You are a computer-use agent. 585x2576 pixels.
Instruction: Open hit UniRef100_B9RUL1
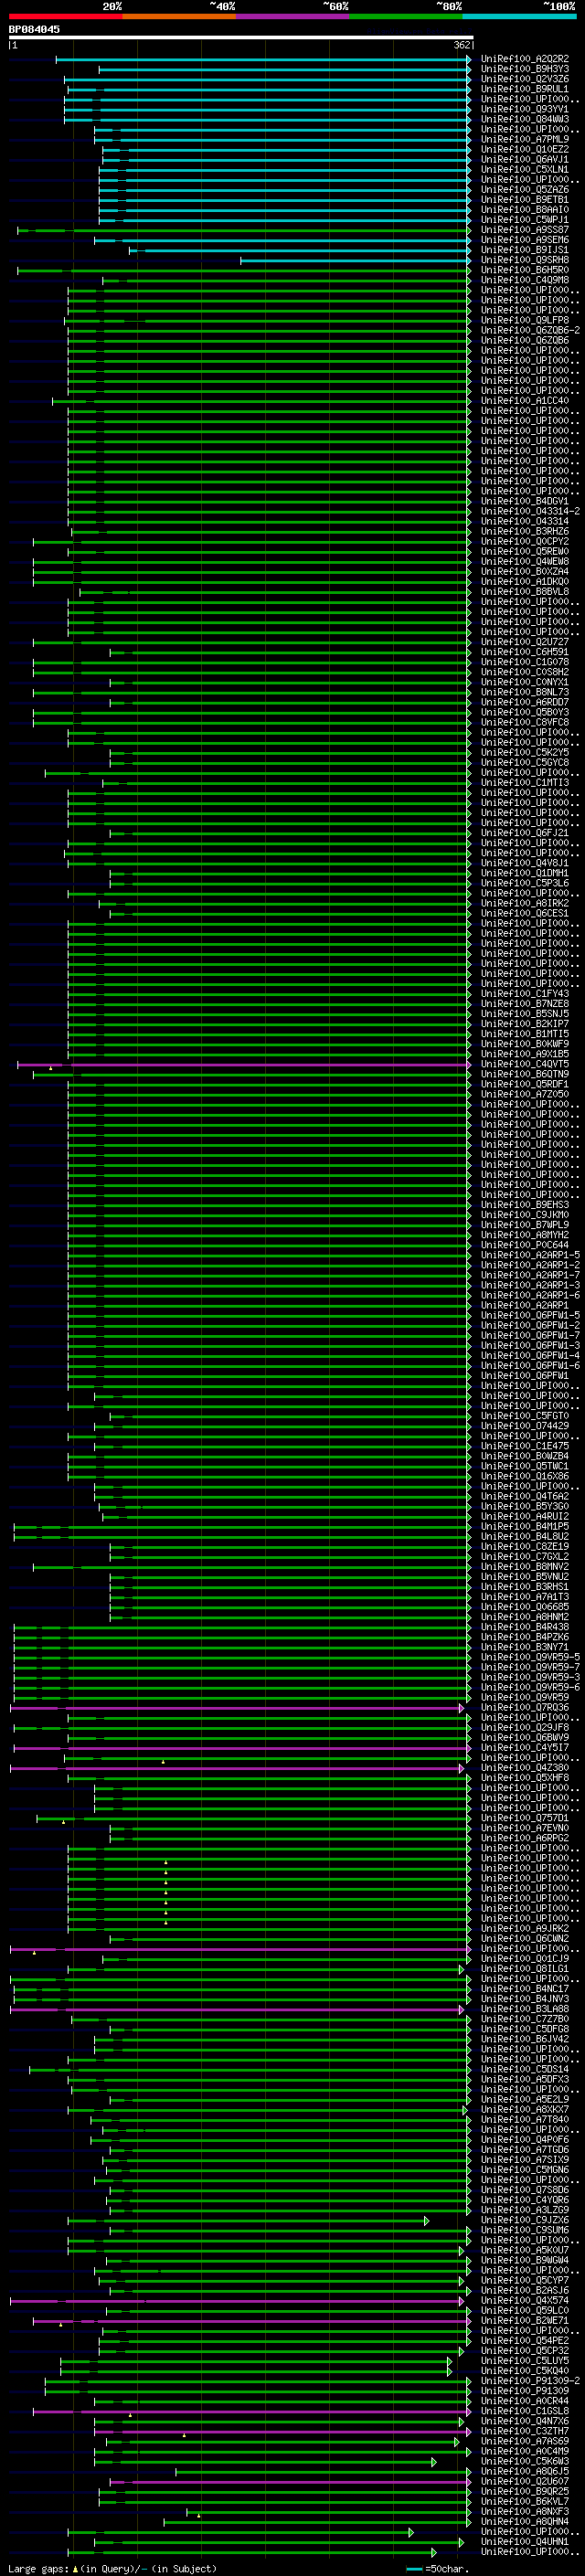[525, 89]
